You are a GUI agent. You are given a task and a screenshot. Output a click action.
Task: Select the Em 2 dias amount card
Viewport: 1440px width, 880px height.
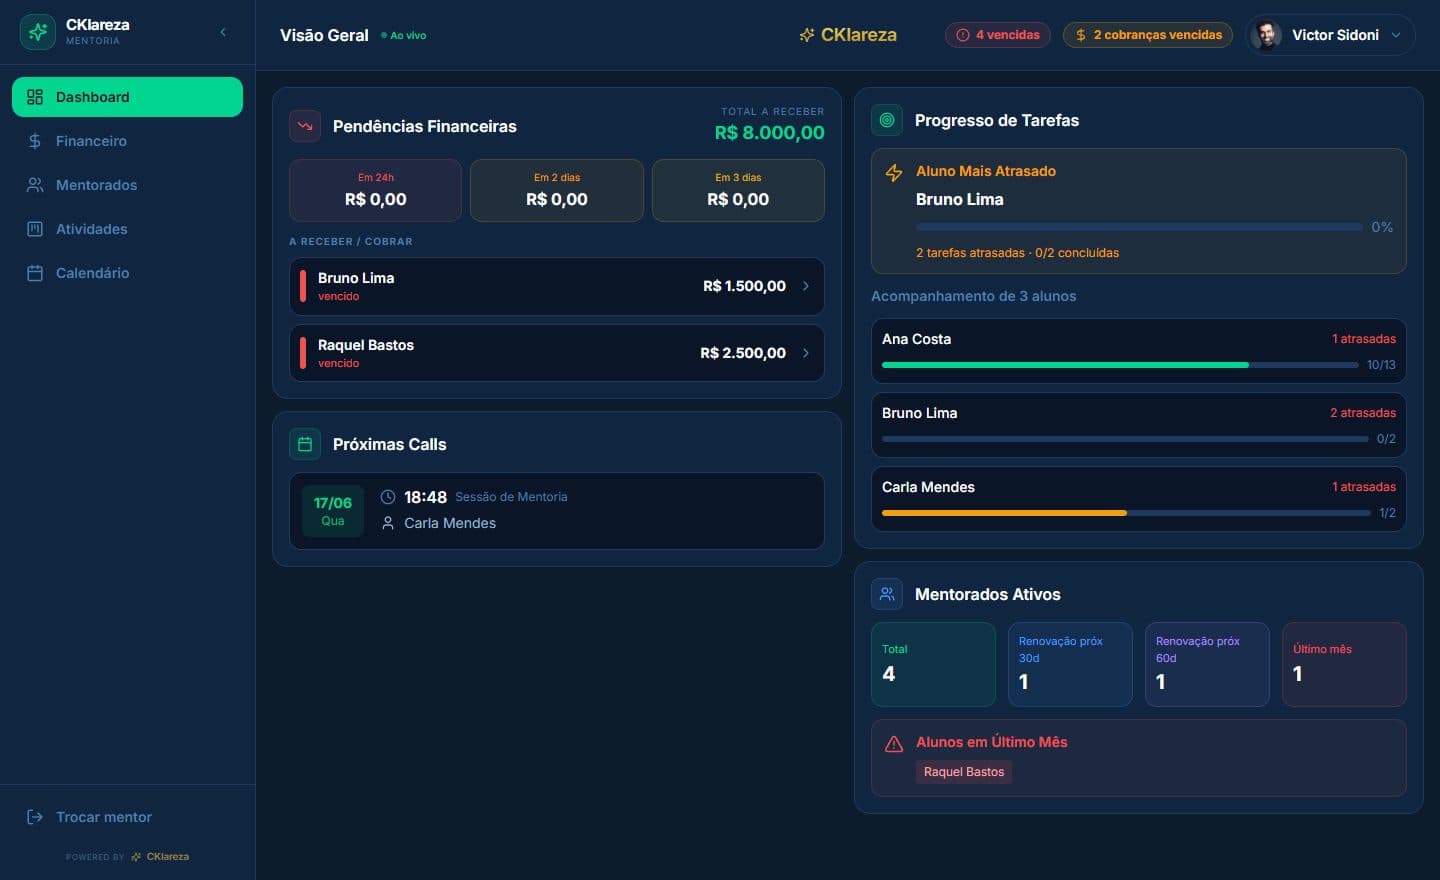coord(557,190)
